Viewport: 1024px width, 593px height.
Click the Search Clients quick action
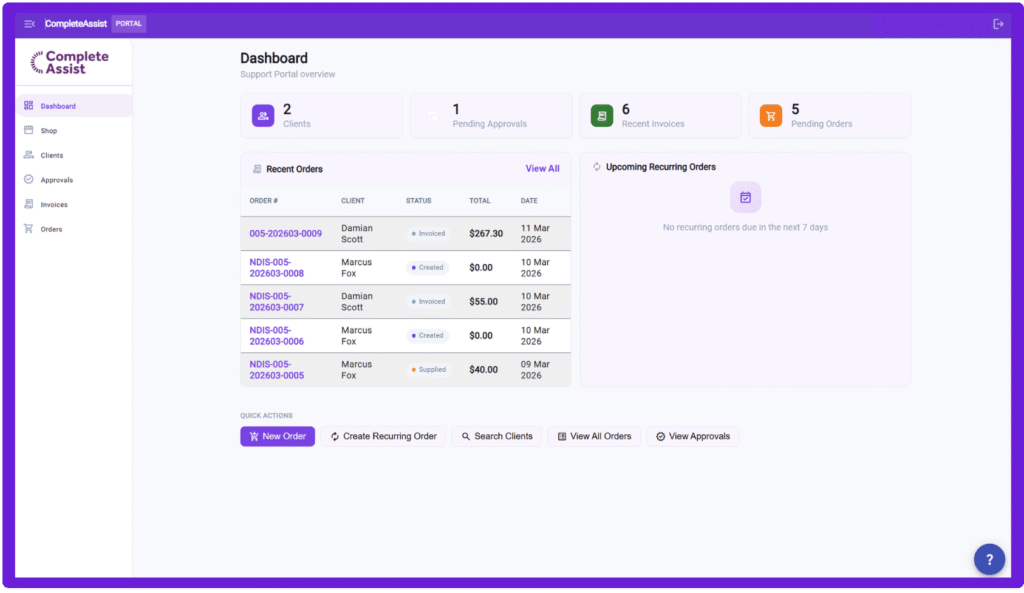[x=496, y=436]
